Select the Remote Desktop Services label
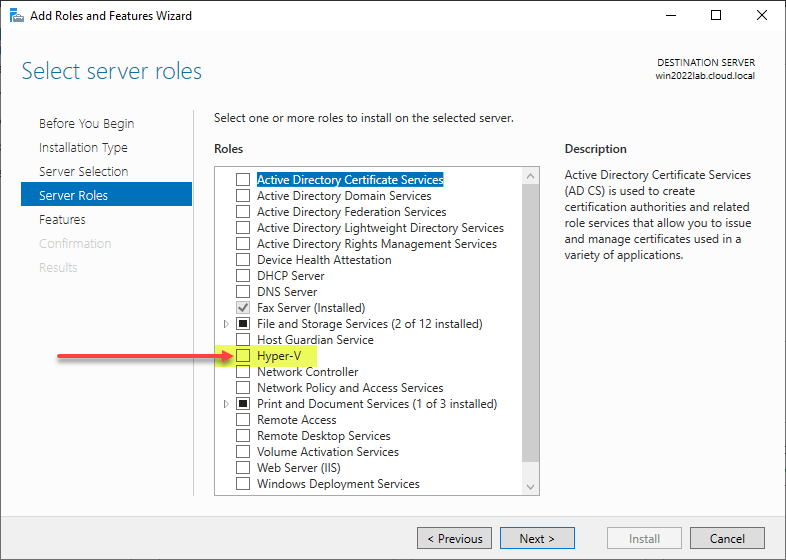This screenshot has height=560, width=786. 324,436
